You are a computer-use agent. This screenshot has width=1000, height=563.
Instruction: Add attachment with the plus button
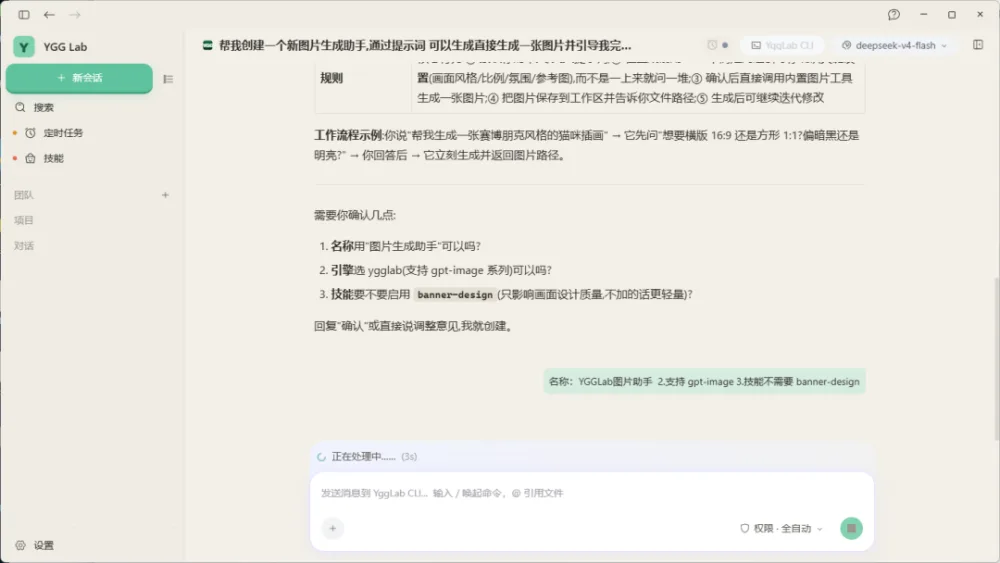pos(332,528)
